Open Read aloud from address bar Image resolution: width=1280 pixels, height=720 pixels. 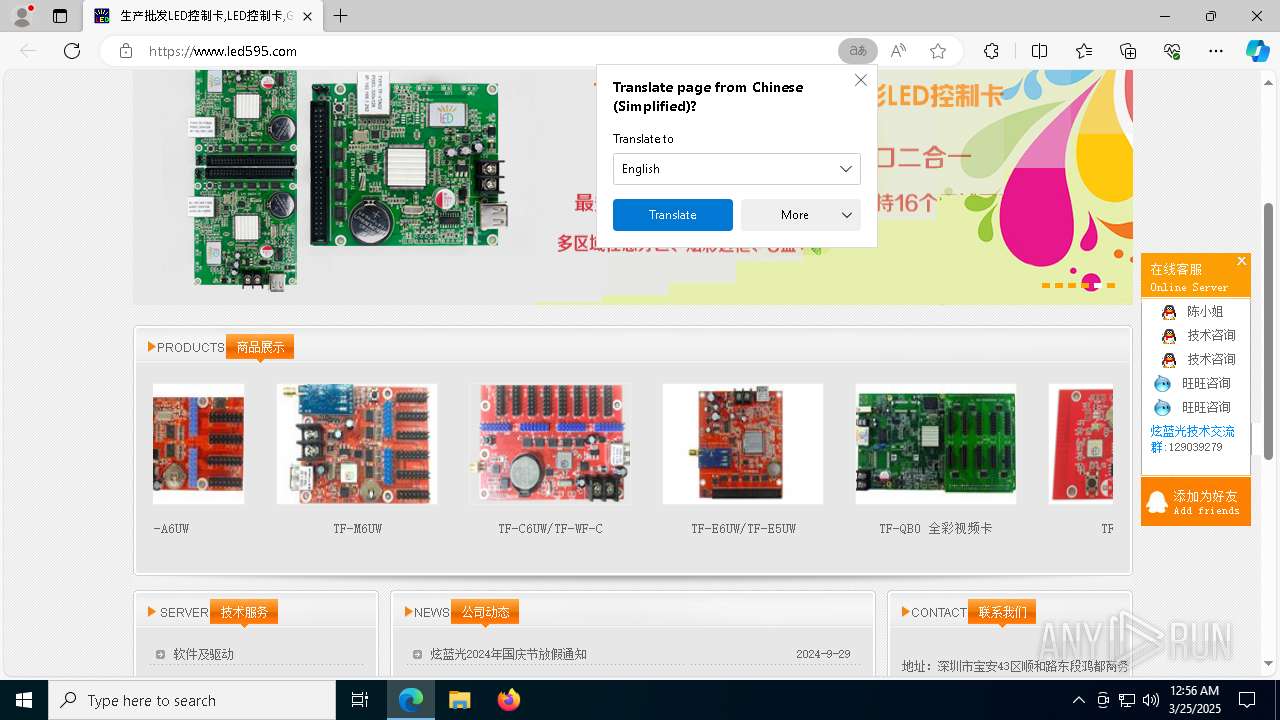point(898,51)
